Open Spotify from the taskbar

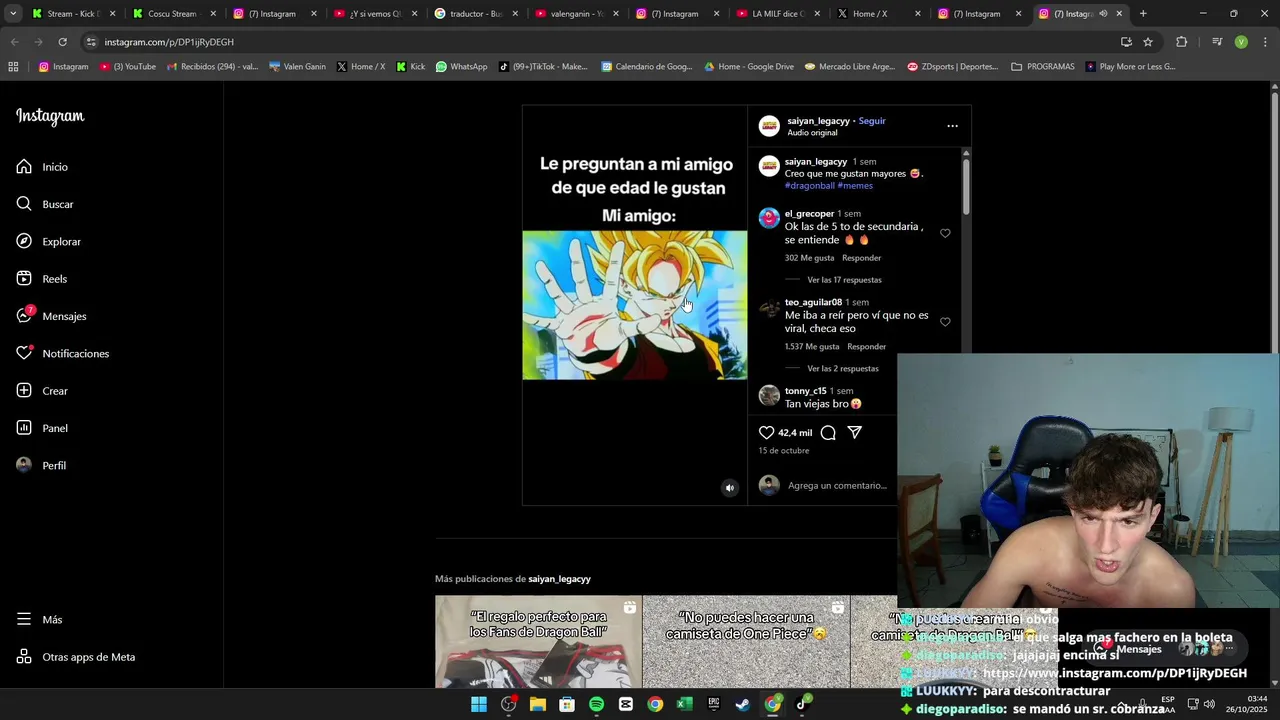coord(596,704)
